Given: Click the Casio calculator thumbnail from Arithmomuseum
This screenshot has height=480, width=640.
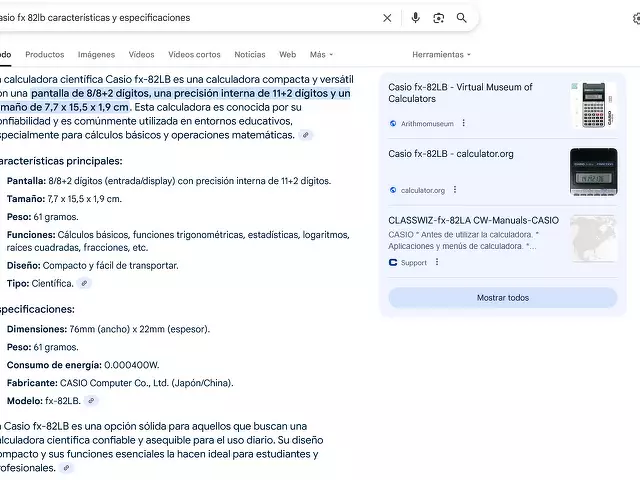Looking at the screenshot, I should [593, 105].
